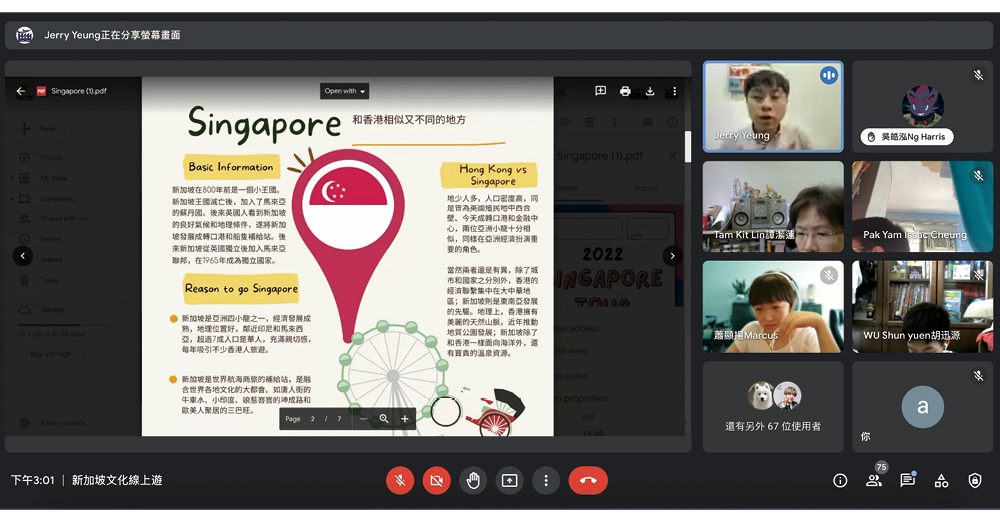Click the Drive storage usage bar
Image resolution: width=1000 pixels, height=522 pixels.
pos(64,325)
